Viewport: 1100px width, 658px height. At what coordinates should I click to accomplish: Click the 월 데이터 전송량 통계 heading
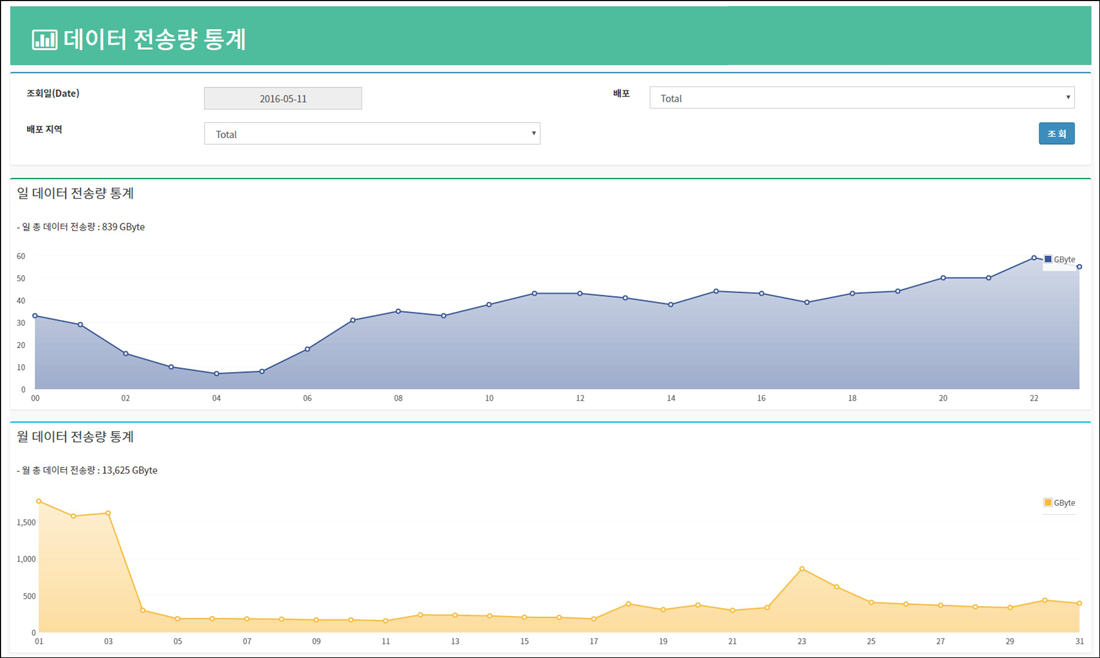[75, 436]
